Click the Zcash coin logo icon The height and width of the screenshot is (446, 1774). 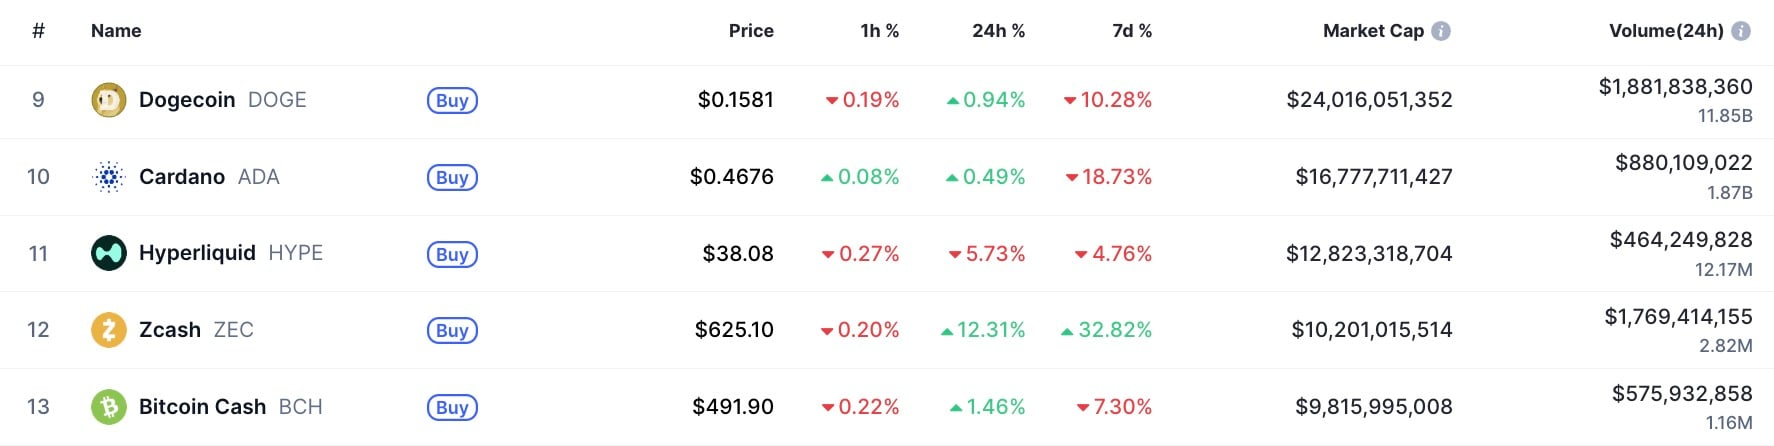pyautogui.click(x=108, y=330)
